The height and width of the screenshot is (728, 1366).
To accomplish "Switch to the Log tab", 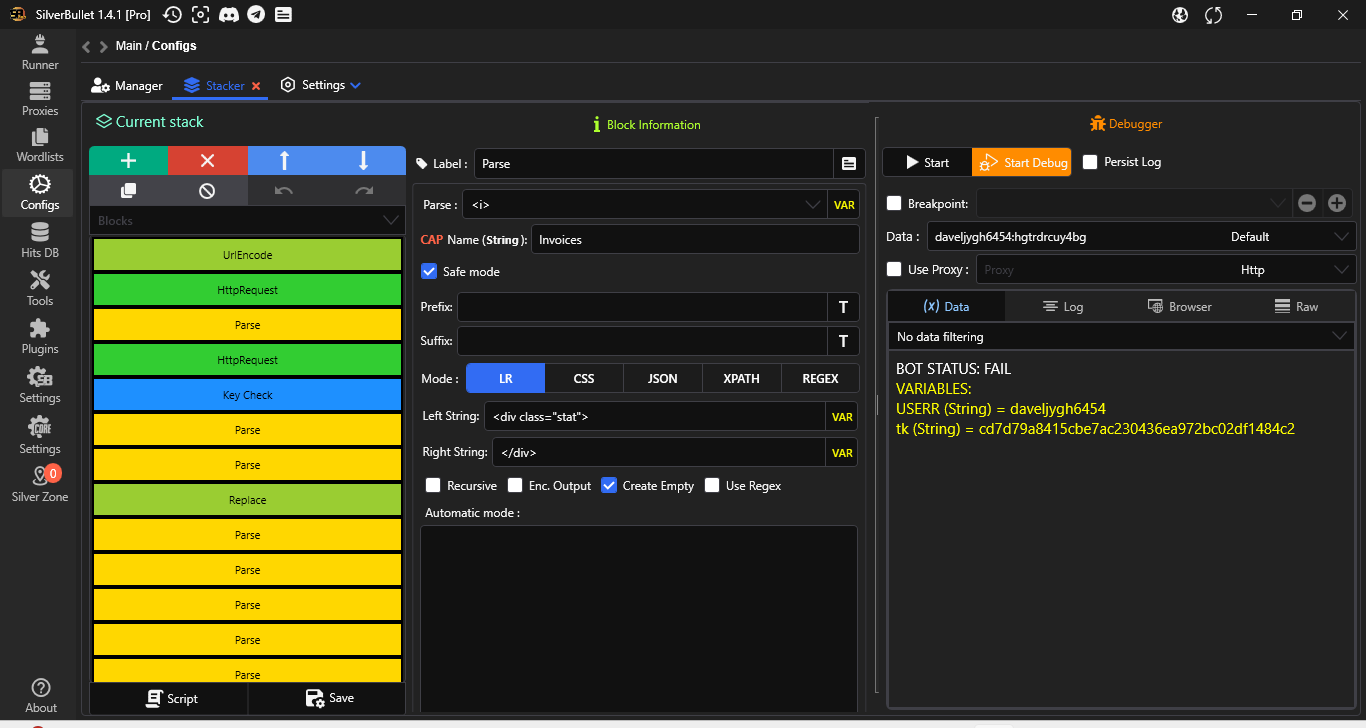I will coord(1062,307).
